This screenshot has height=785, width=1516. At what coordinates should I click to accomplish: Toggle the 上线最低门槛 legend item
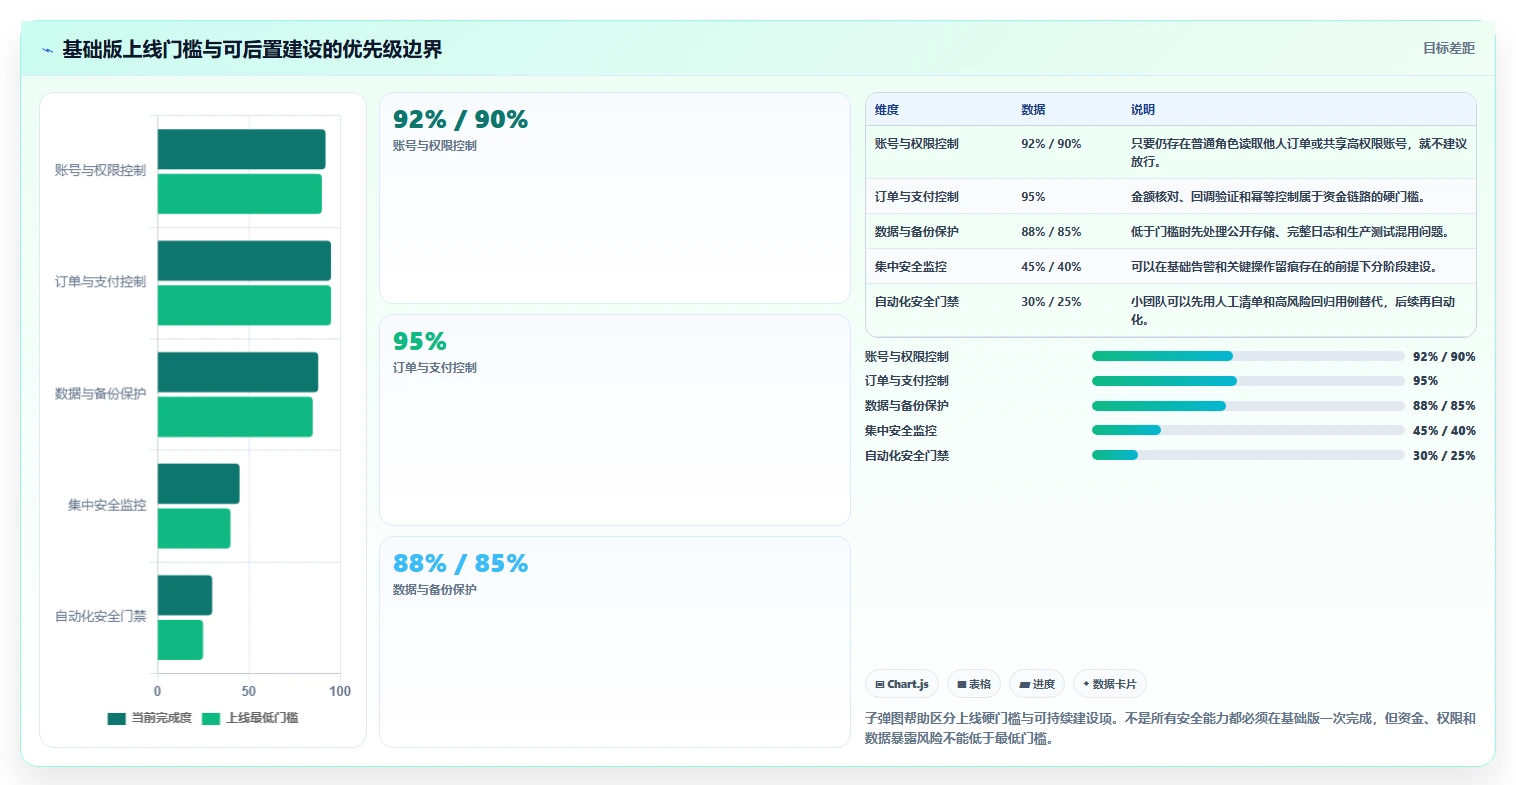point(250,718)
